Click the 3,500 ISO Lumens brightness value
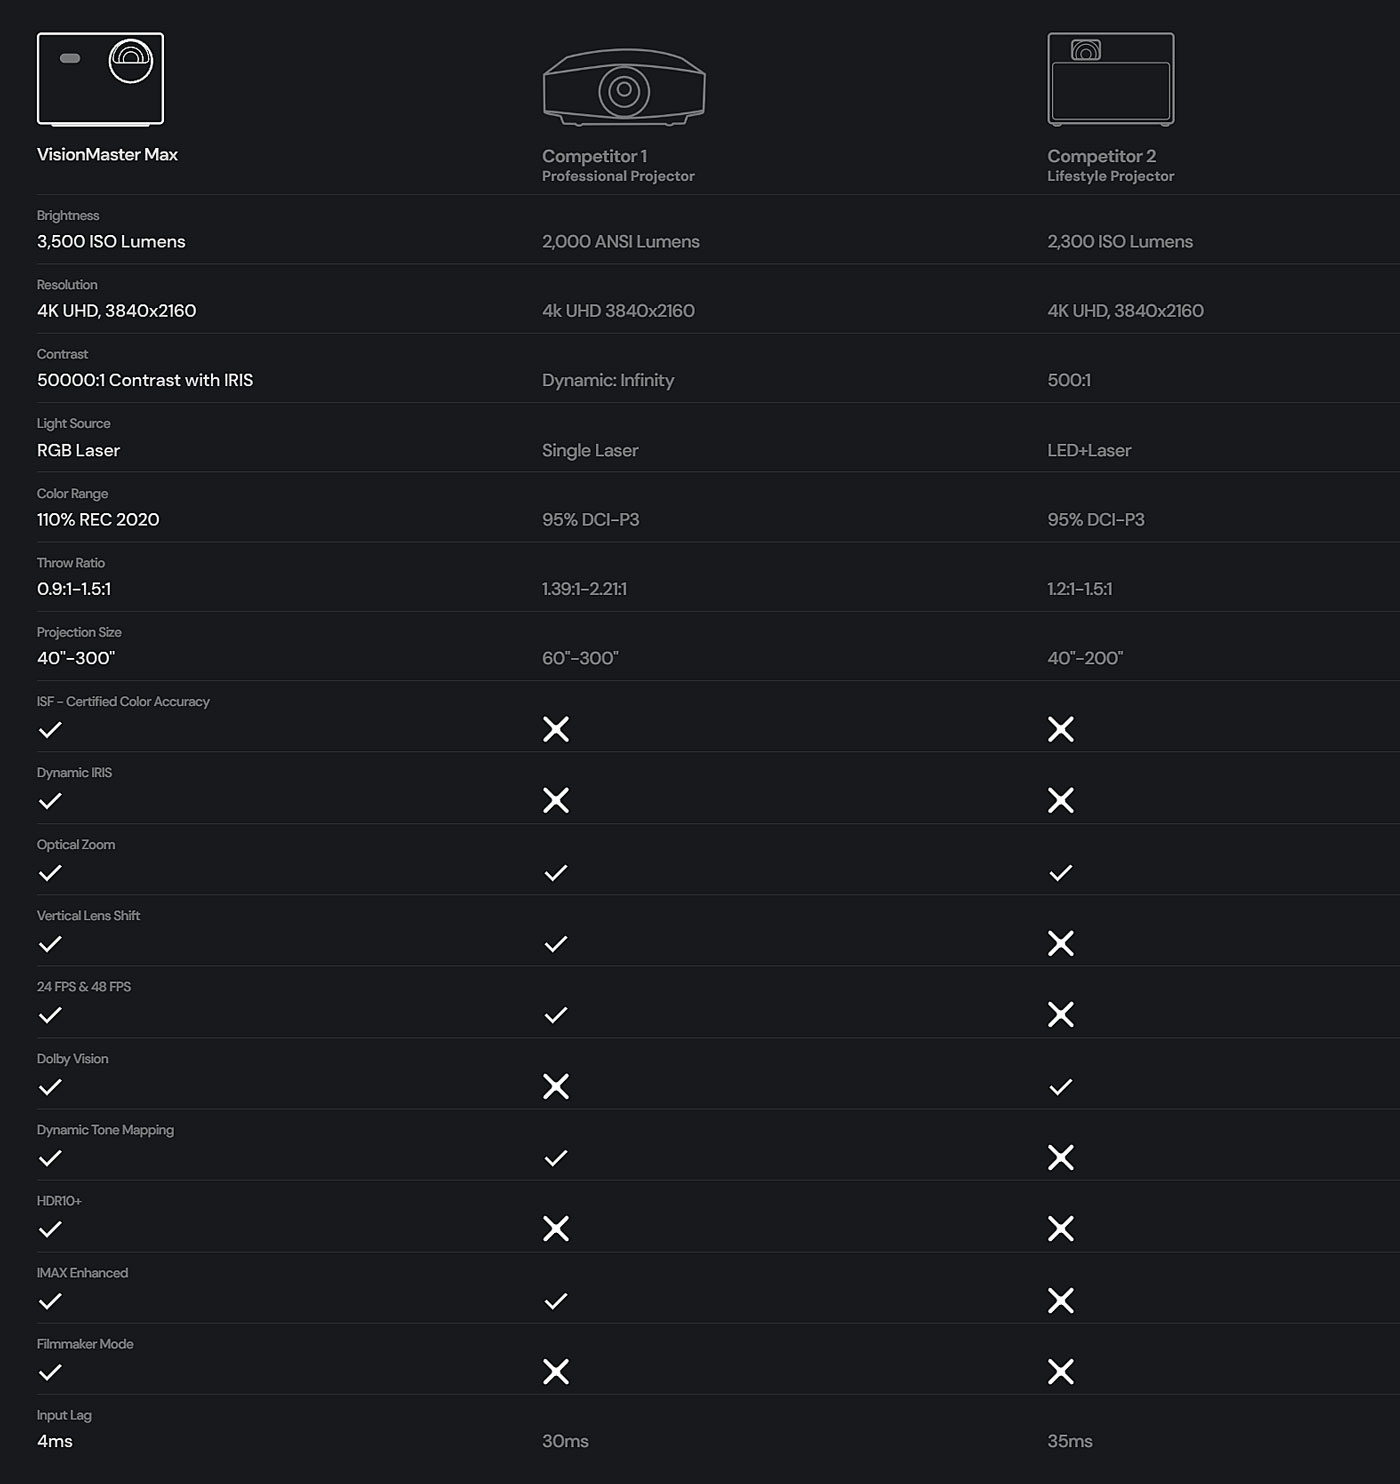Viewport: 1400px width, 1484px height. coord(111,241)
